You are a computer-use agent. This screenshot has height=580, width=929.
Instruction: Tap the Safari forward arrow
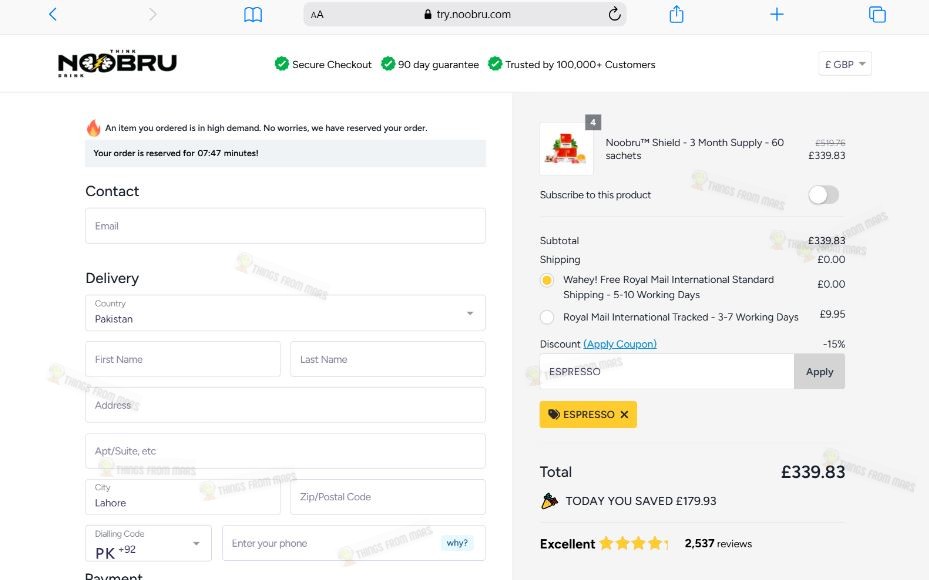[x=153, y=14]
